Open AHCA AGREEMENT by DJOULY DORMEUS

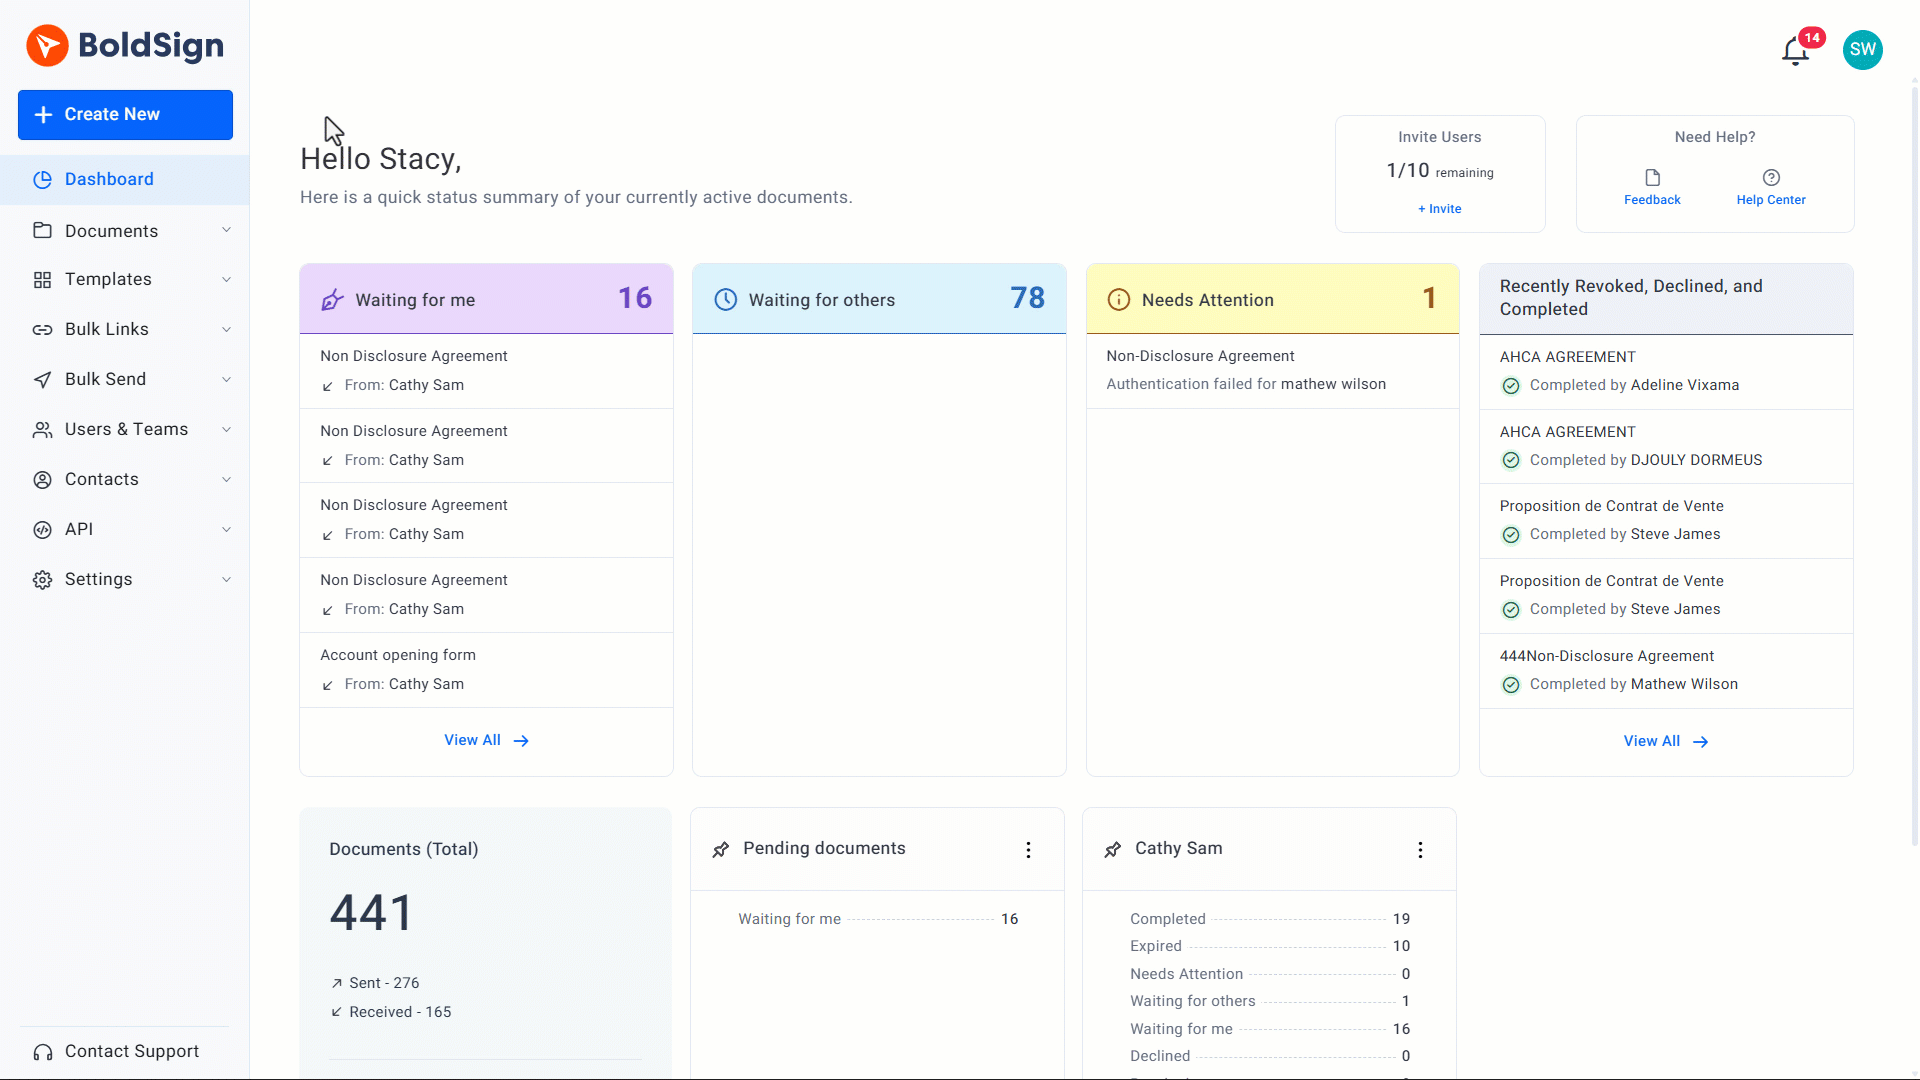tap(1666, 446)
